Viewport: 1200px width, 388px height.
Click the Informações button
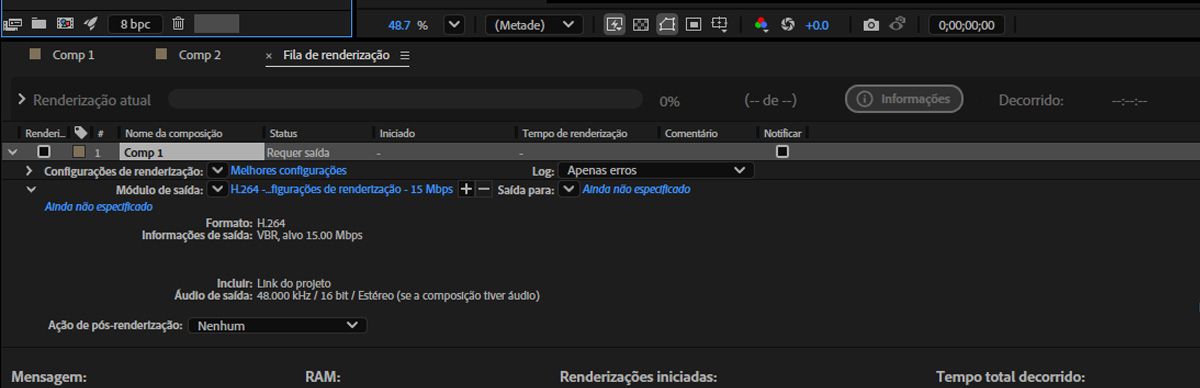coord(904,99)
